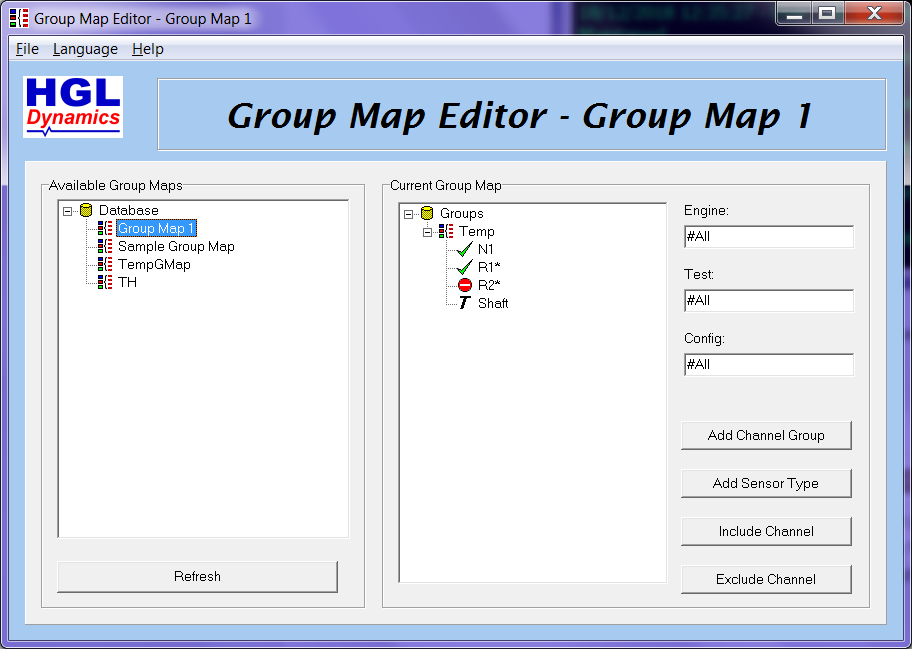Click the Add Sensor Type button
Image resolution: width=912 pixels, height=649 pixels.
[x=766, y=483]
